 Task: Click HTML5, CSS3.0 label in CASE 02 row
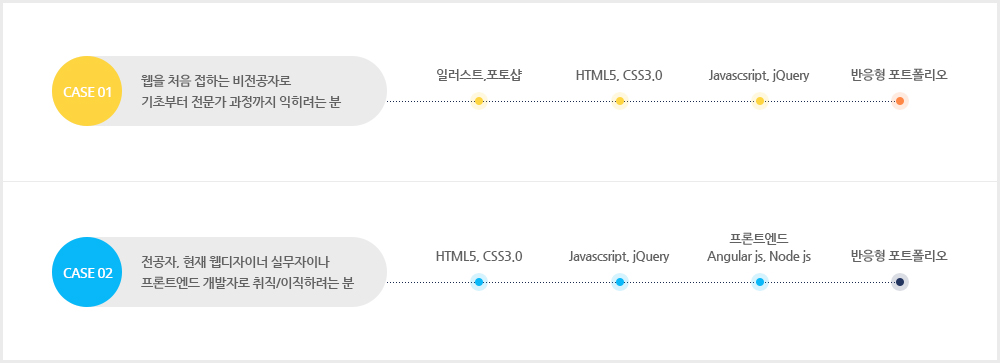[479, 256]
